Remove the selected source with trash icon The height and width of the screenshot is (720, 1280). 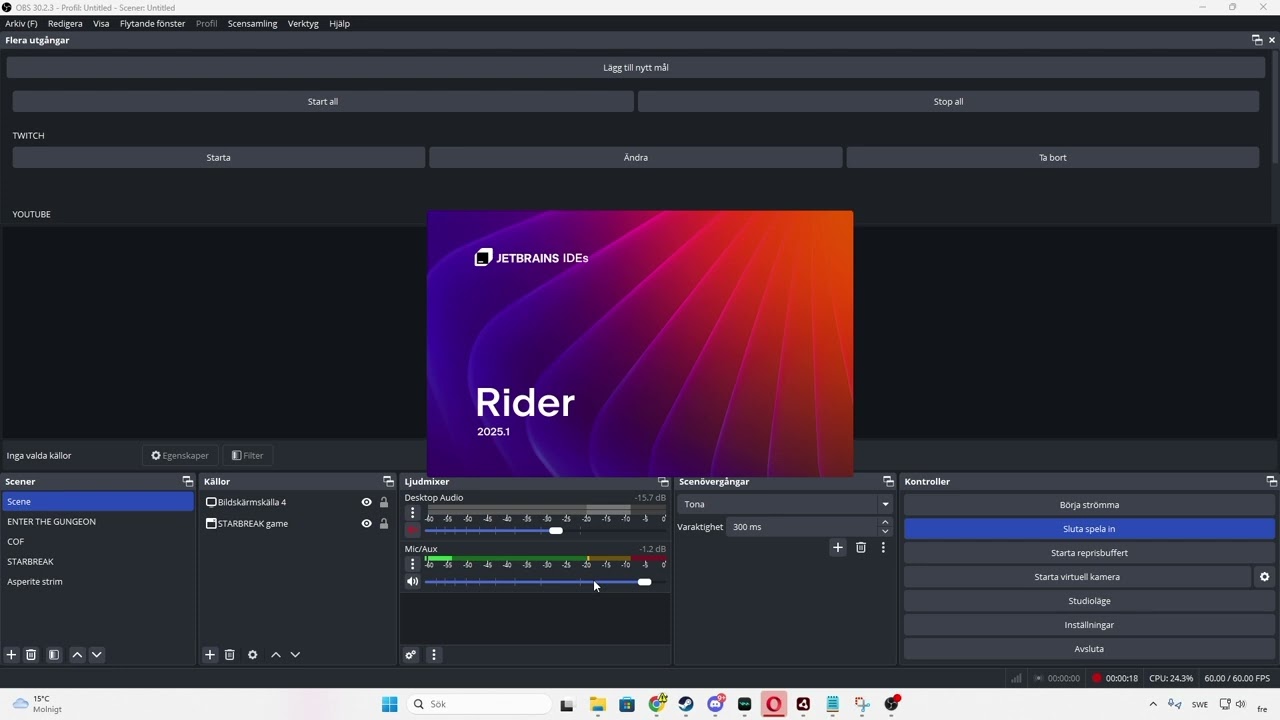(229, 655)
